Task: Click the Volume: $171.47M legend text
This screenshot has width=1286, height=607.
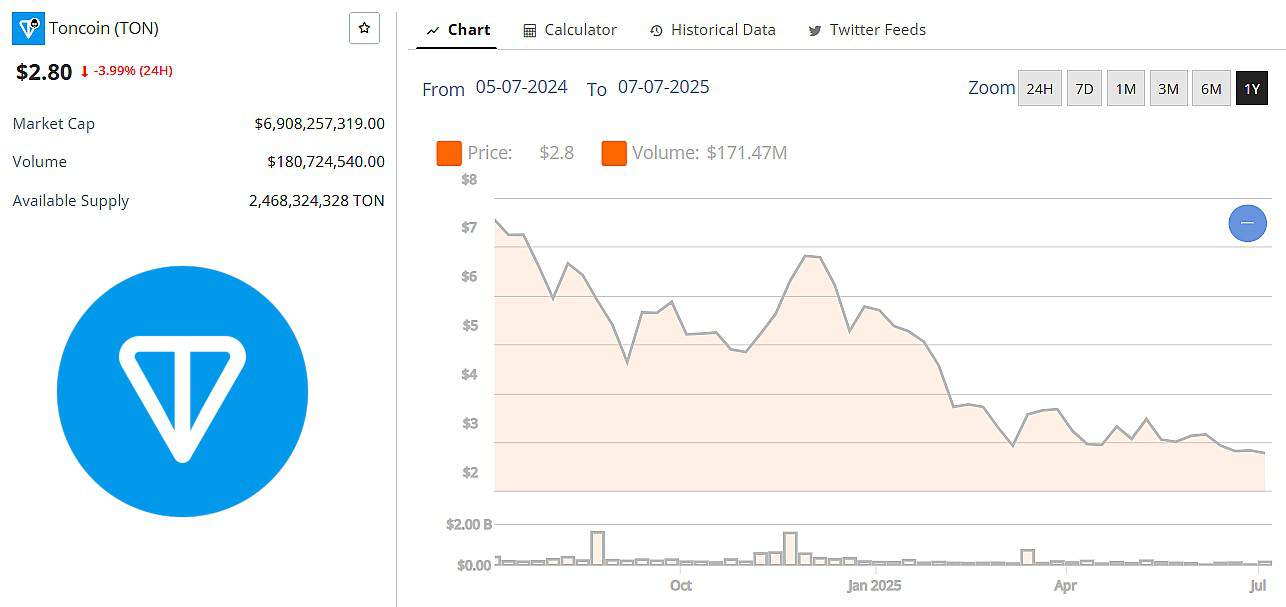Action: tap(710, 153)
